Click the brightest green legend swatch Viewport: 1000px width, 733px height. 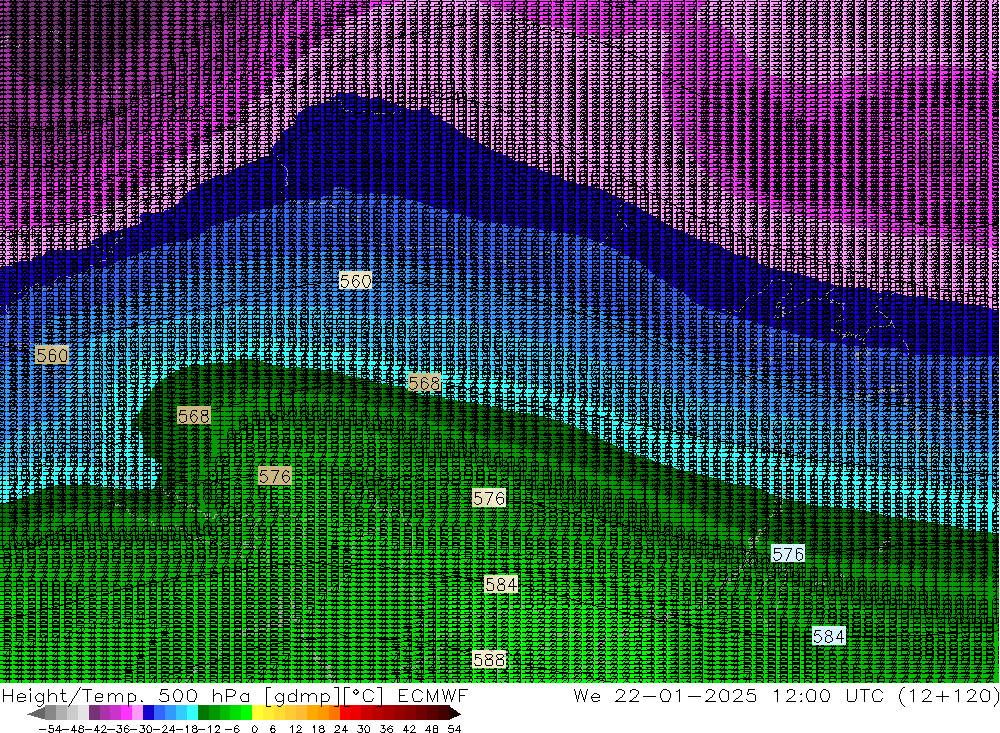[x=247, y=713]
